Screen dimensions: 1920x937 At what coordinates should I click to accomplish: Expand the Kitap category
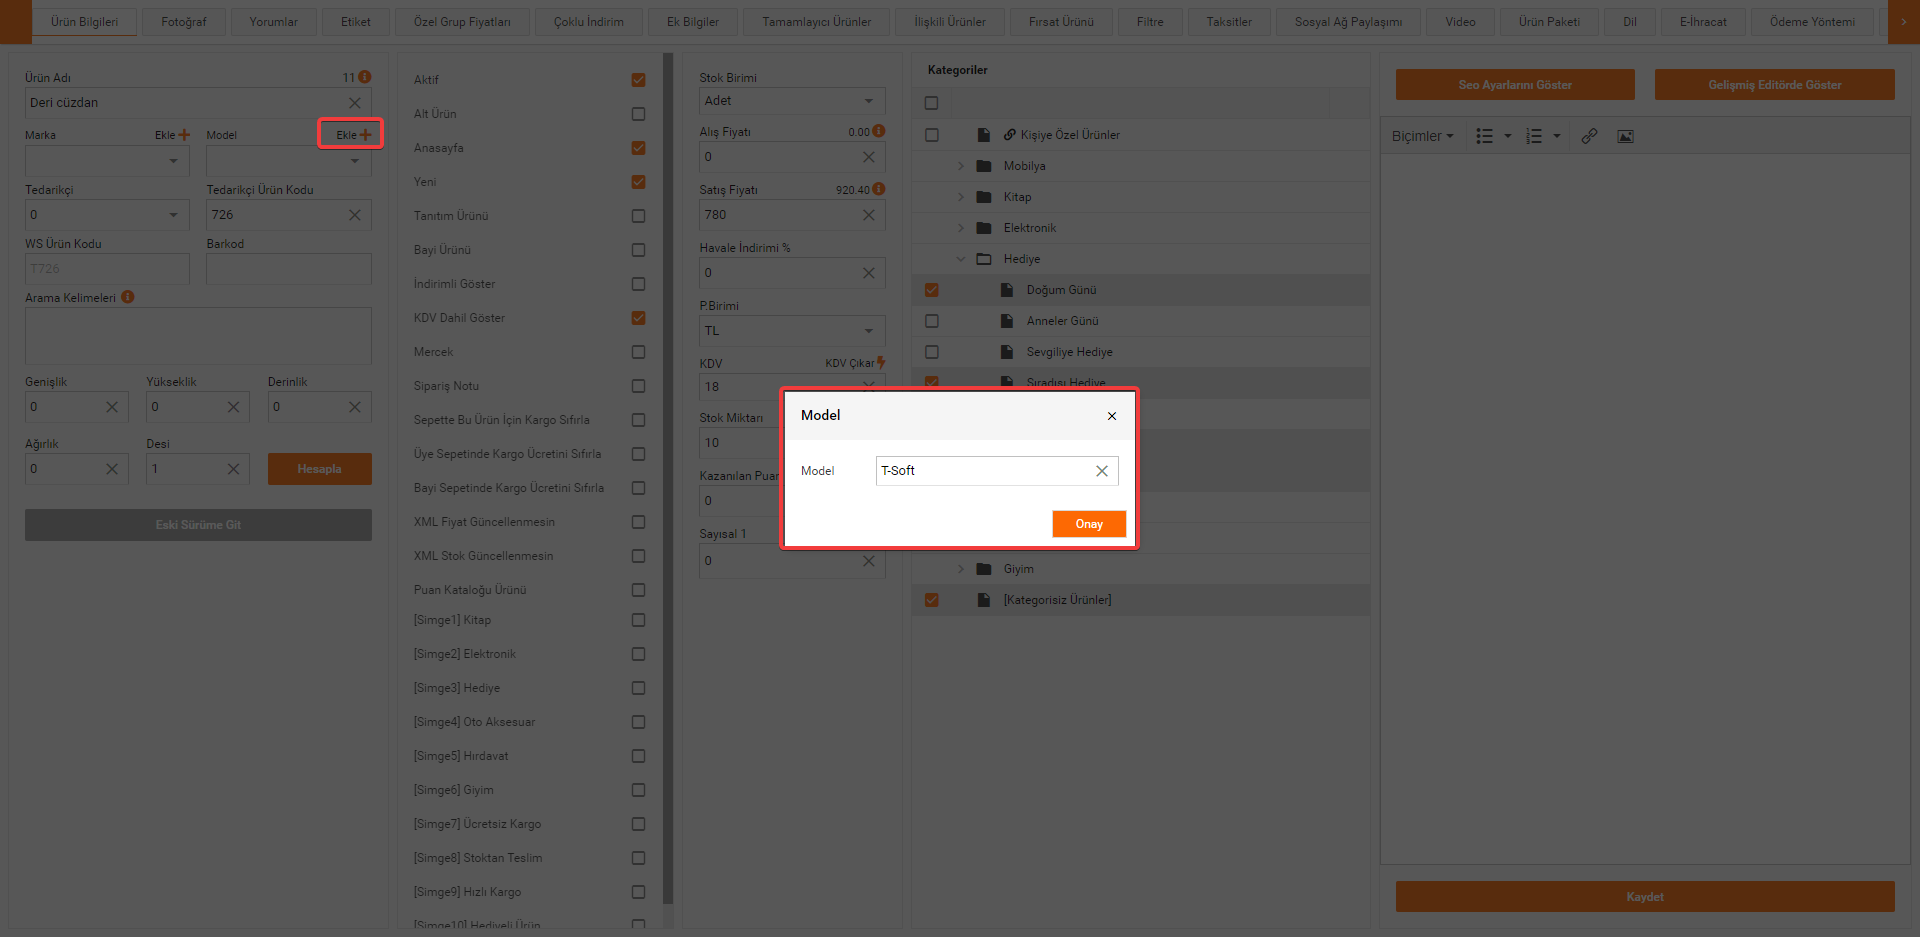(x=961, y=197)
